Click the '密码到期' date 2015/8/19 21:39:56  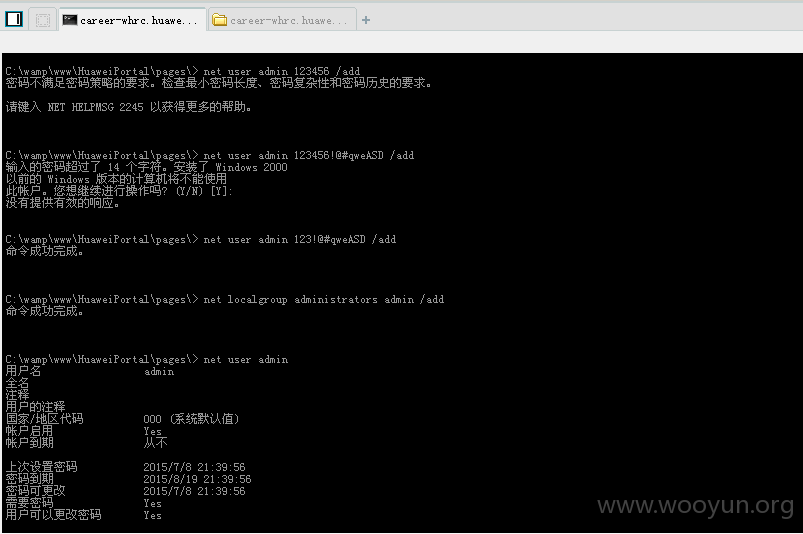click(197, 479)
